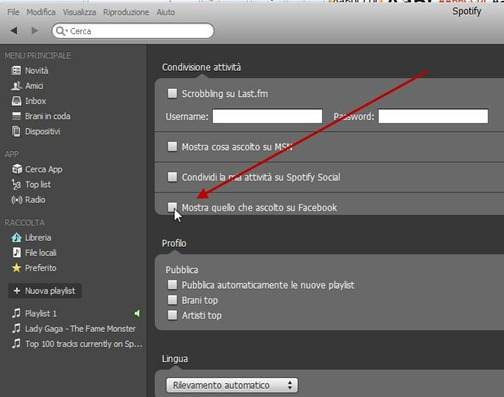This screenshot has height=397, width=504.
Task: Click the Pubblica label
Action: (182, 270)
